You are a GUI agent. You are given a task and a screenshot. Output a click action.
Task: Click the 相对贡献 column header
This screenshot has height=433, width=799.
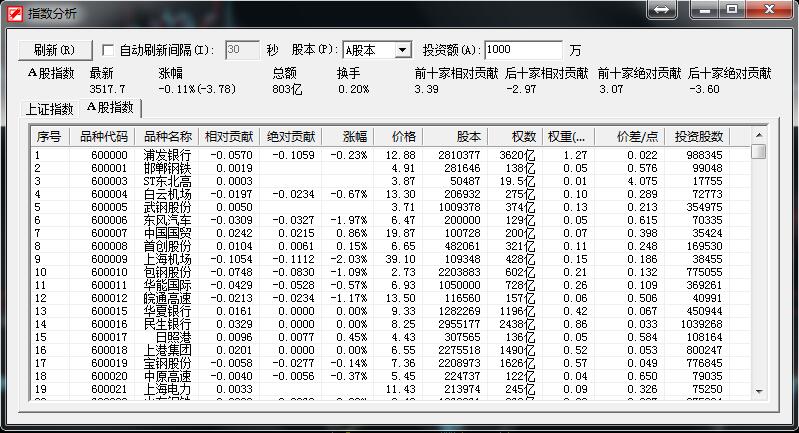228,136
